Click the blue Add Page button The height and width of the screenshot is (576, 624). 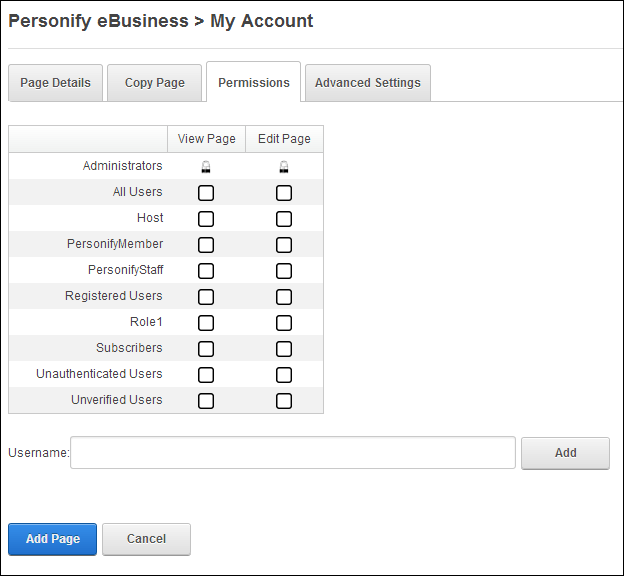tap(53, 539)
